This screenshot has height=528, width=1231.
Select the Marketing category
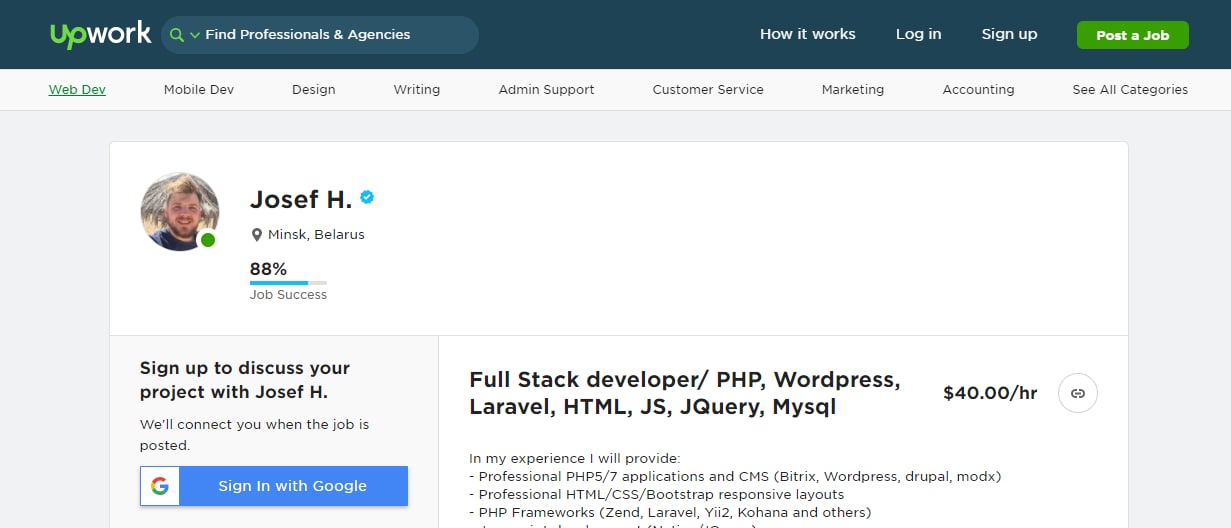pos(853,89)
